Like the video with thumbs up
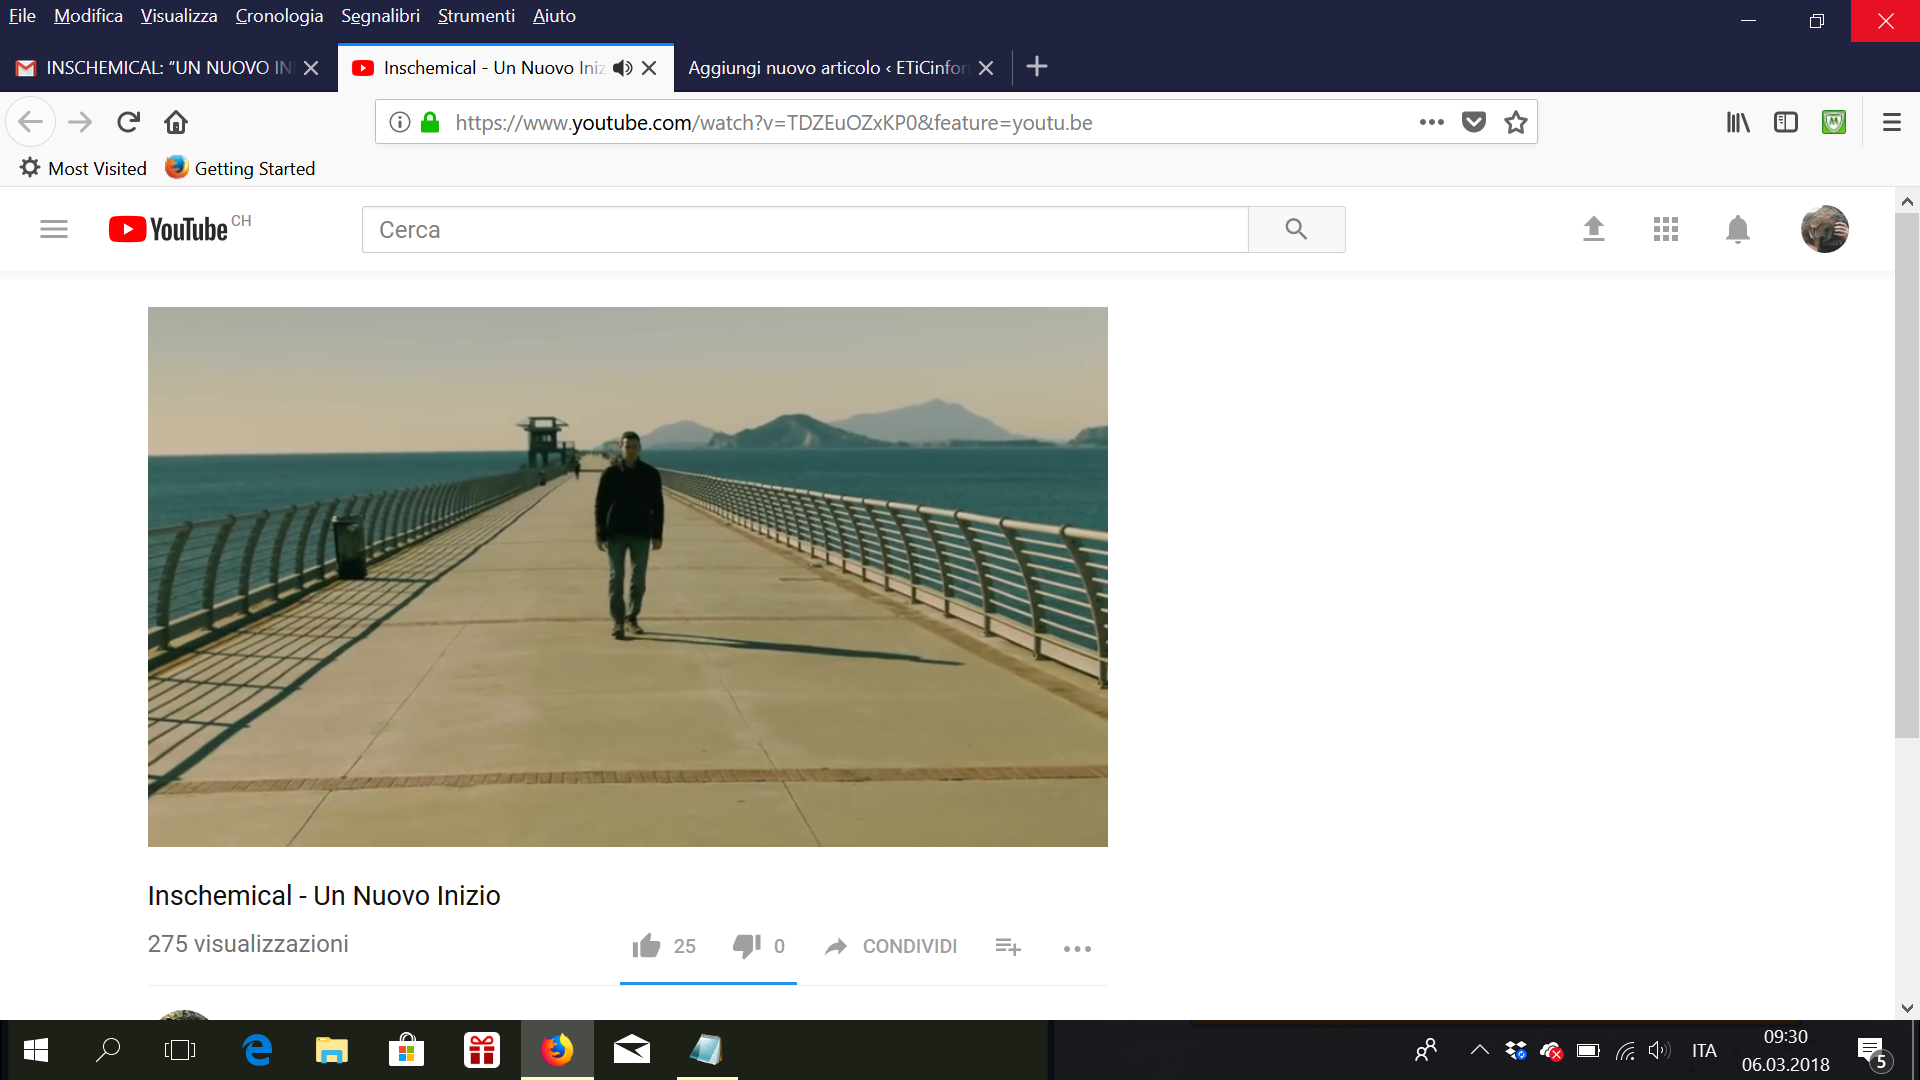The height and width of the screenshot is (1080, 1920). point(646,946)
